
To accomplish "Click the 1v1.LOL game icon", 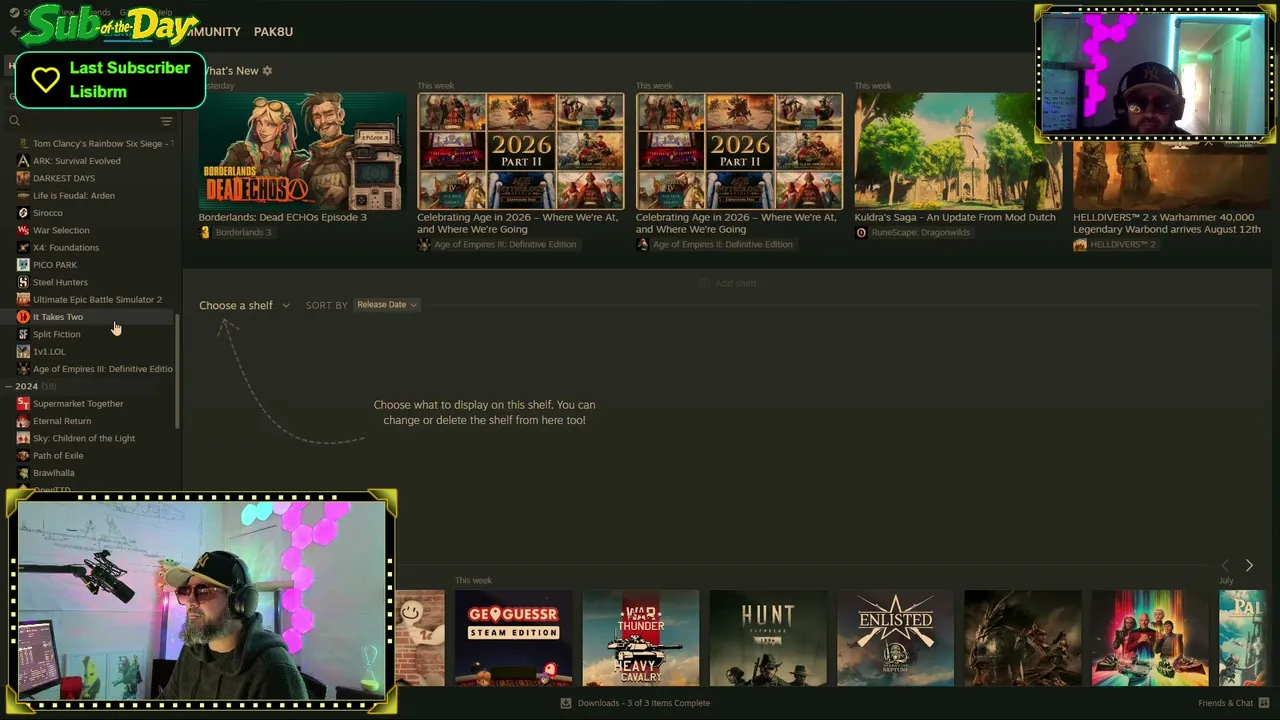I will point(23,352).
